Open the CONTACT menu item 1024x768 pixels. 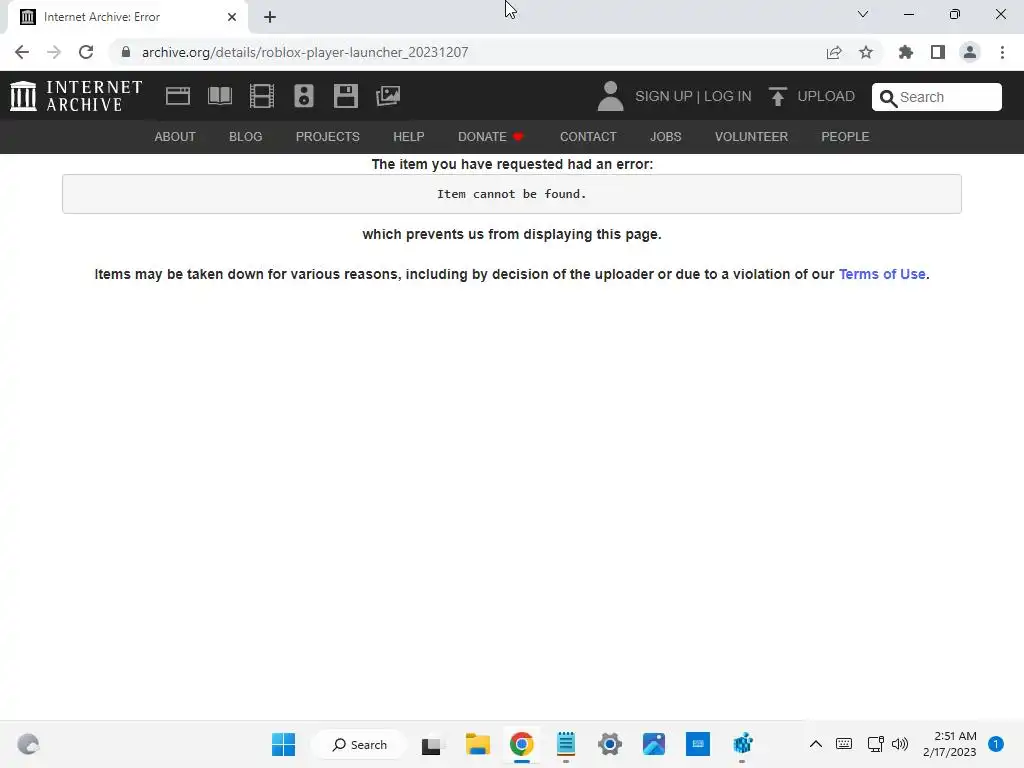pos(588,136)
